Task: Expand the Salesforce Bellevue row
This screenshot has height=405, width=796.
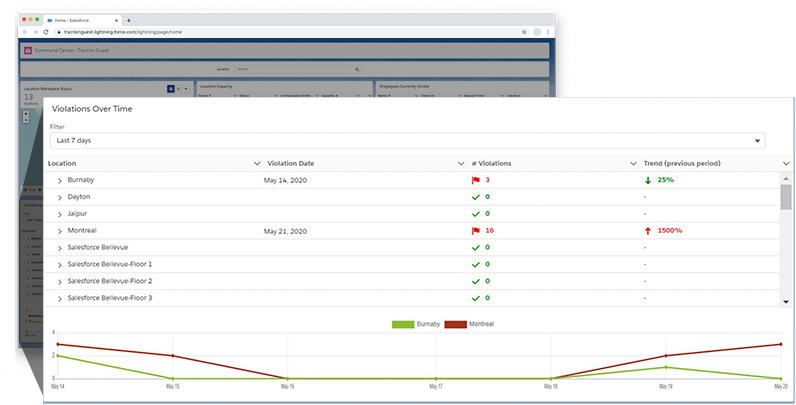Action: tap(59, 248)
